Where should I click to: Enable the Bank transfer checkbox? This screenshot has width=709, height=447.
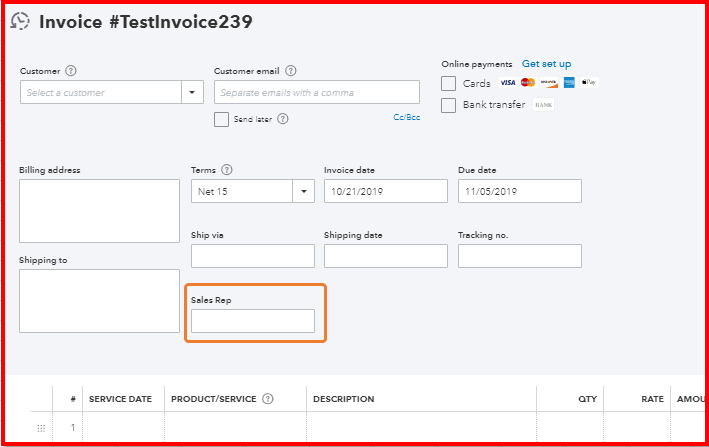[x=448, y=105]
